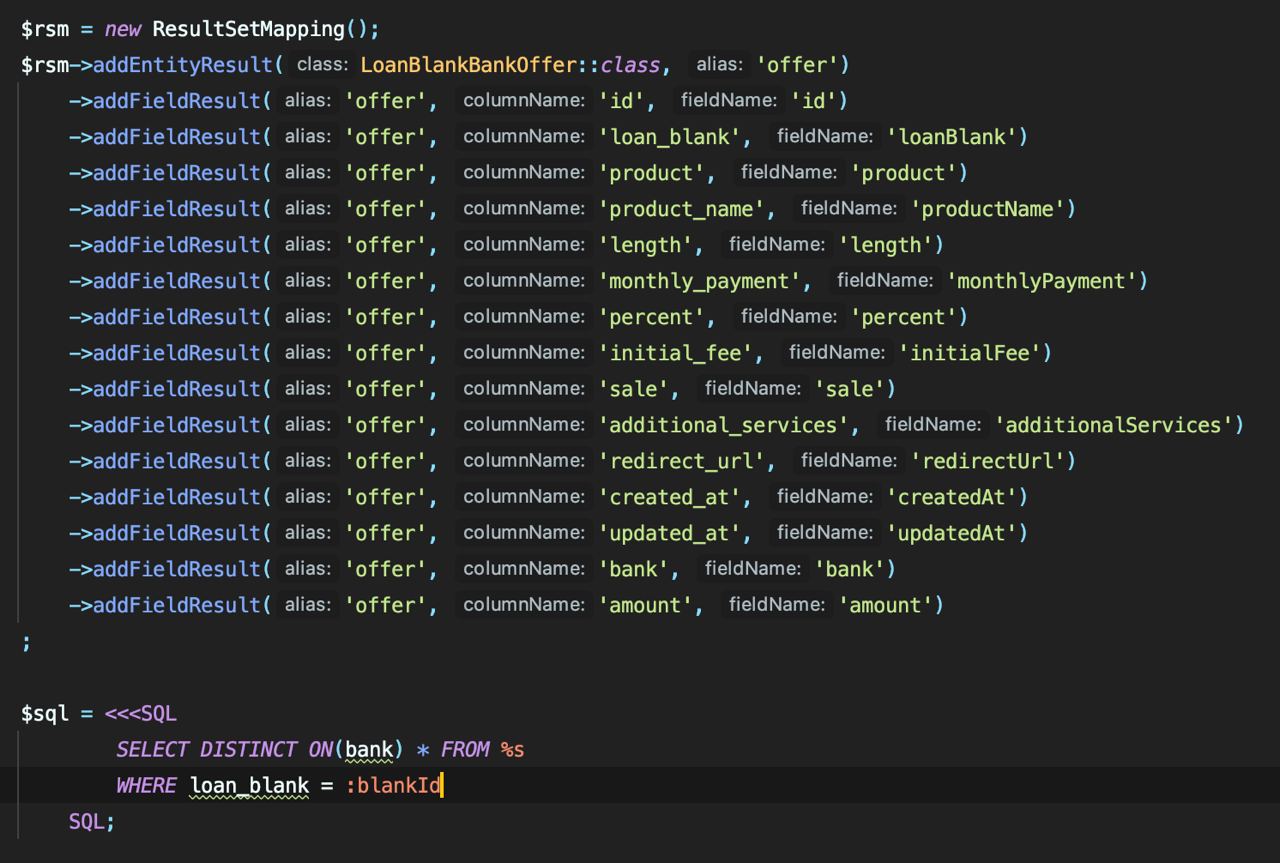Click the 'id' column name string

point(621,101)
